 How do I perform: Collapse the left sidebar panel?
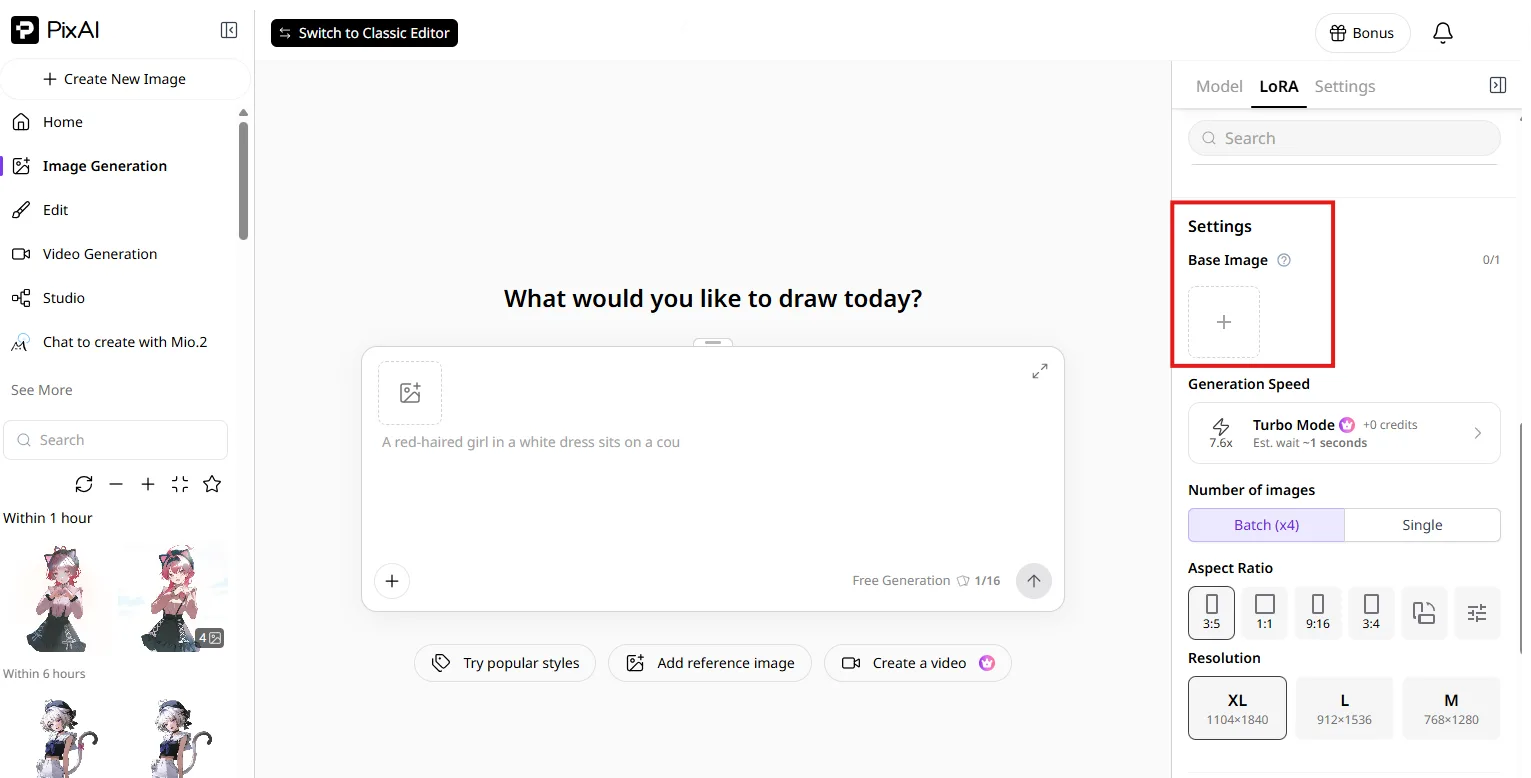[229, 30]
